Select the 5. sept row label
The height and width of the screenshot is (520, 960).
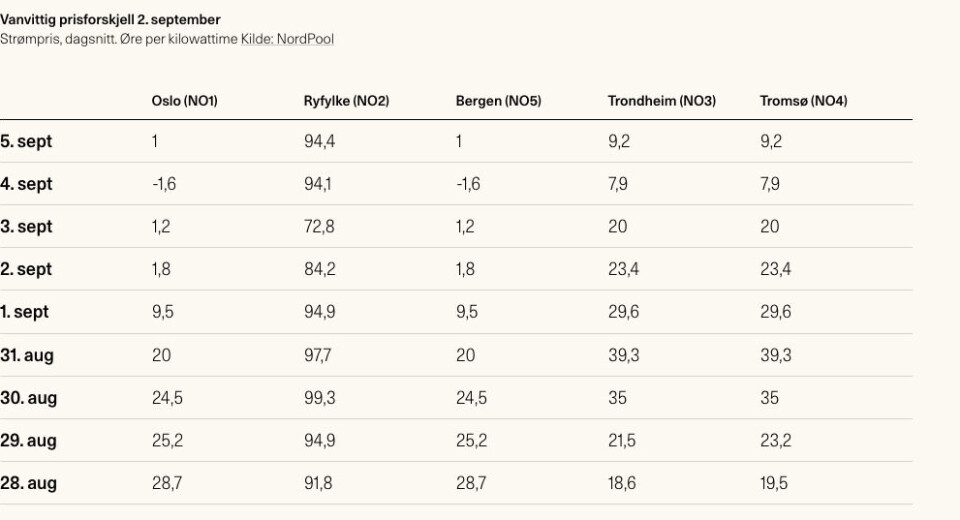(x=26, y=142)
